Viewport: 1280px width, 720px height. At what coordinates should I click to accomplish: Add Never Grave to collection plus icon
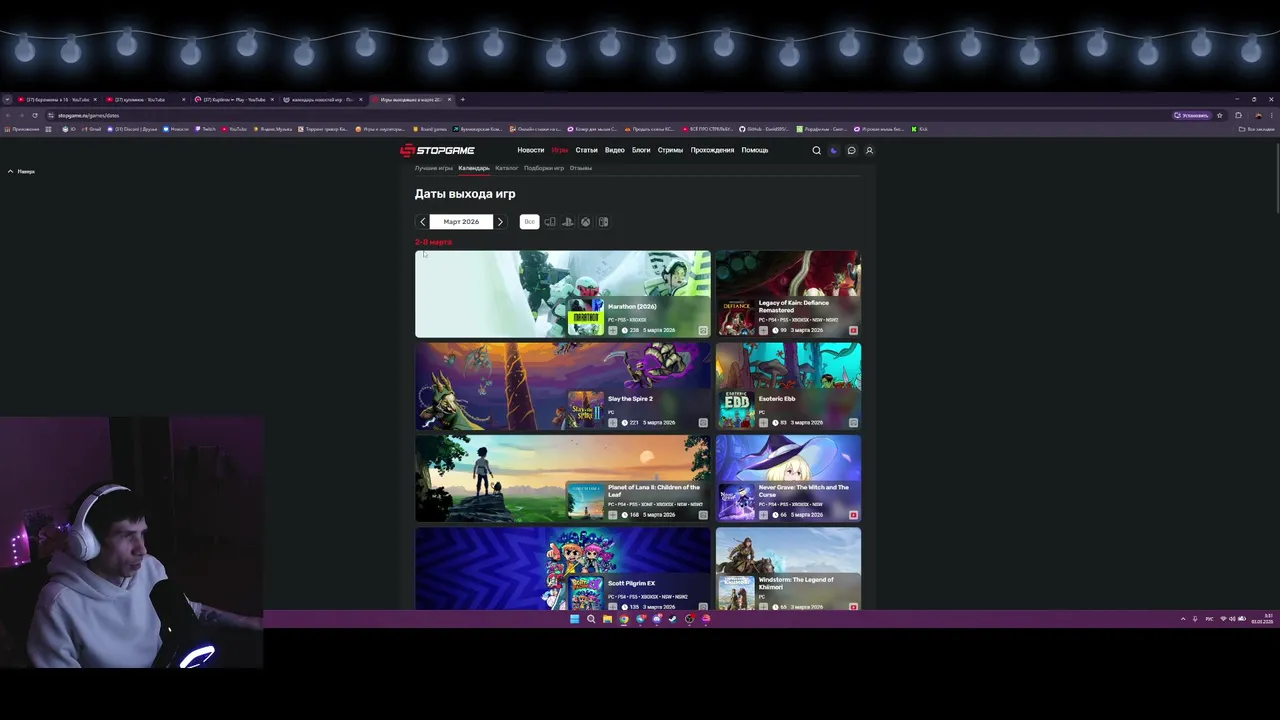pos(764,515)
